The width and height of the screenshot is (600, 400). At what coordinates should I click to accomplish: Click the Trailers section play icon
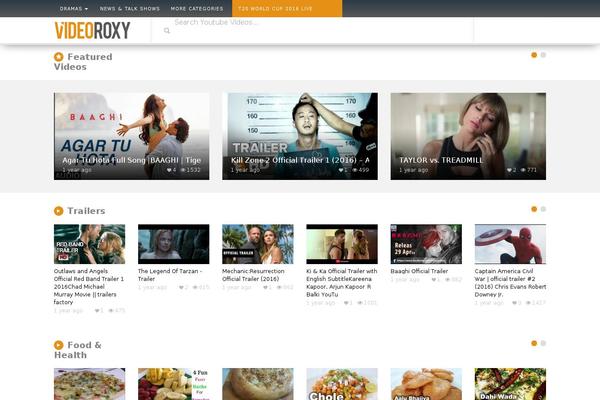59,211
